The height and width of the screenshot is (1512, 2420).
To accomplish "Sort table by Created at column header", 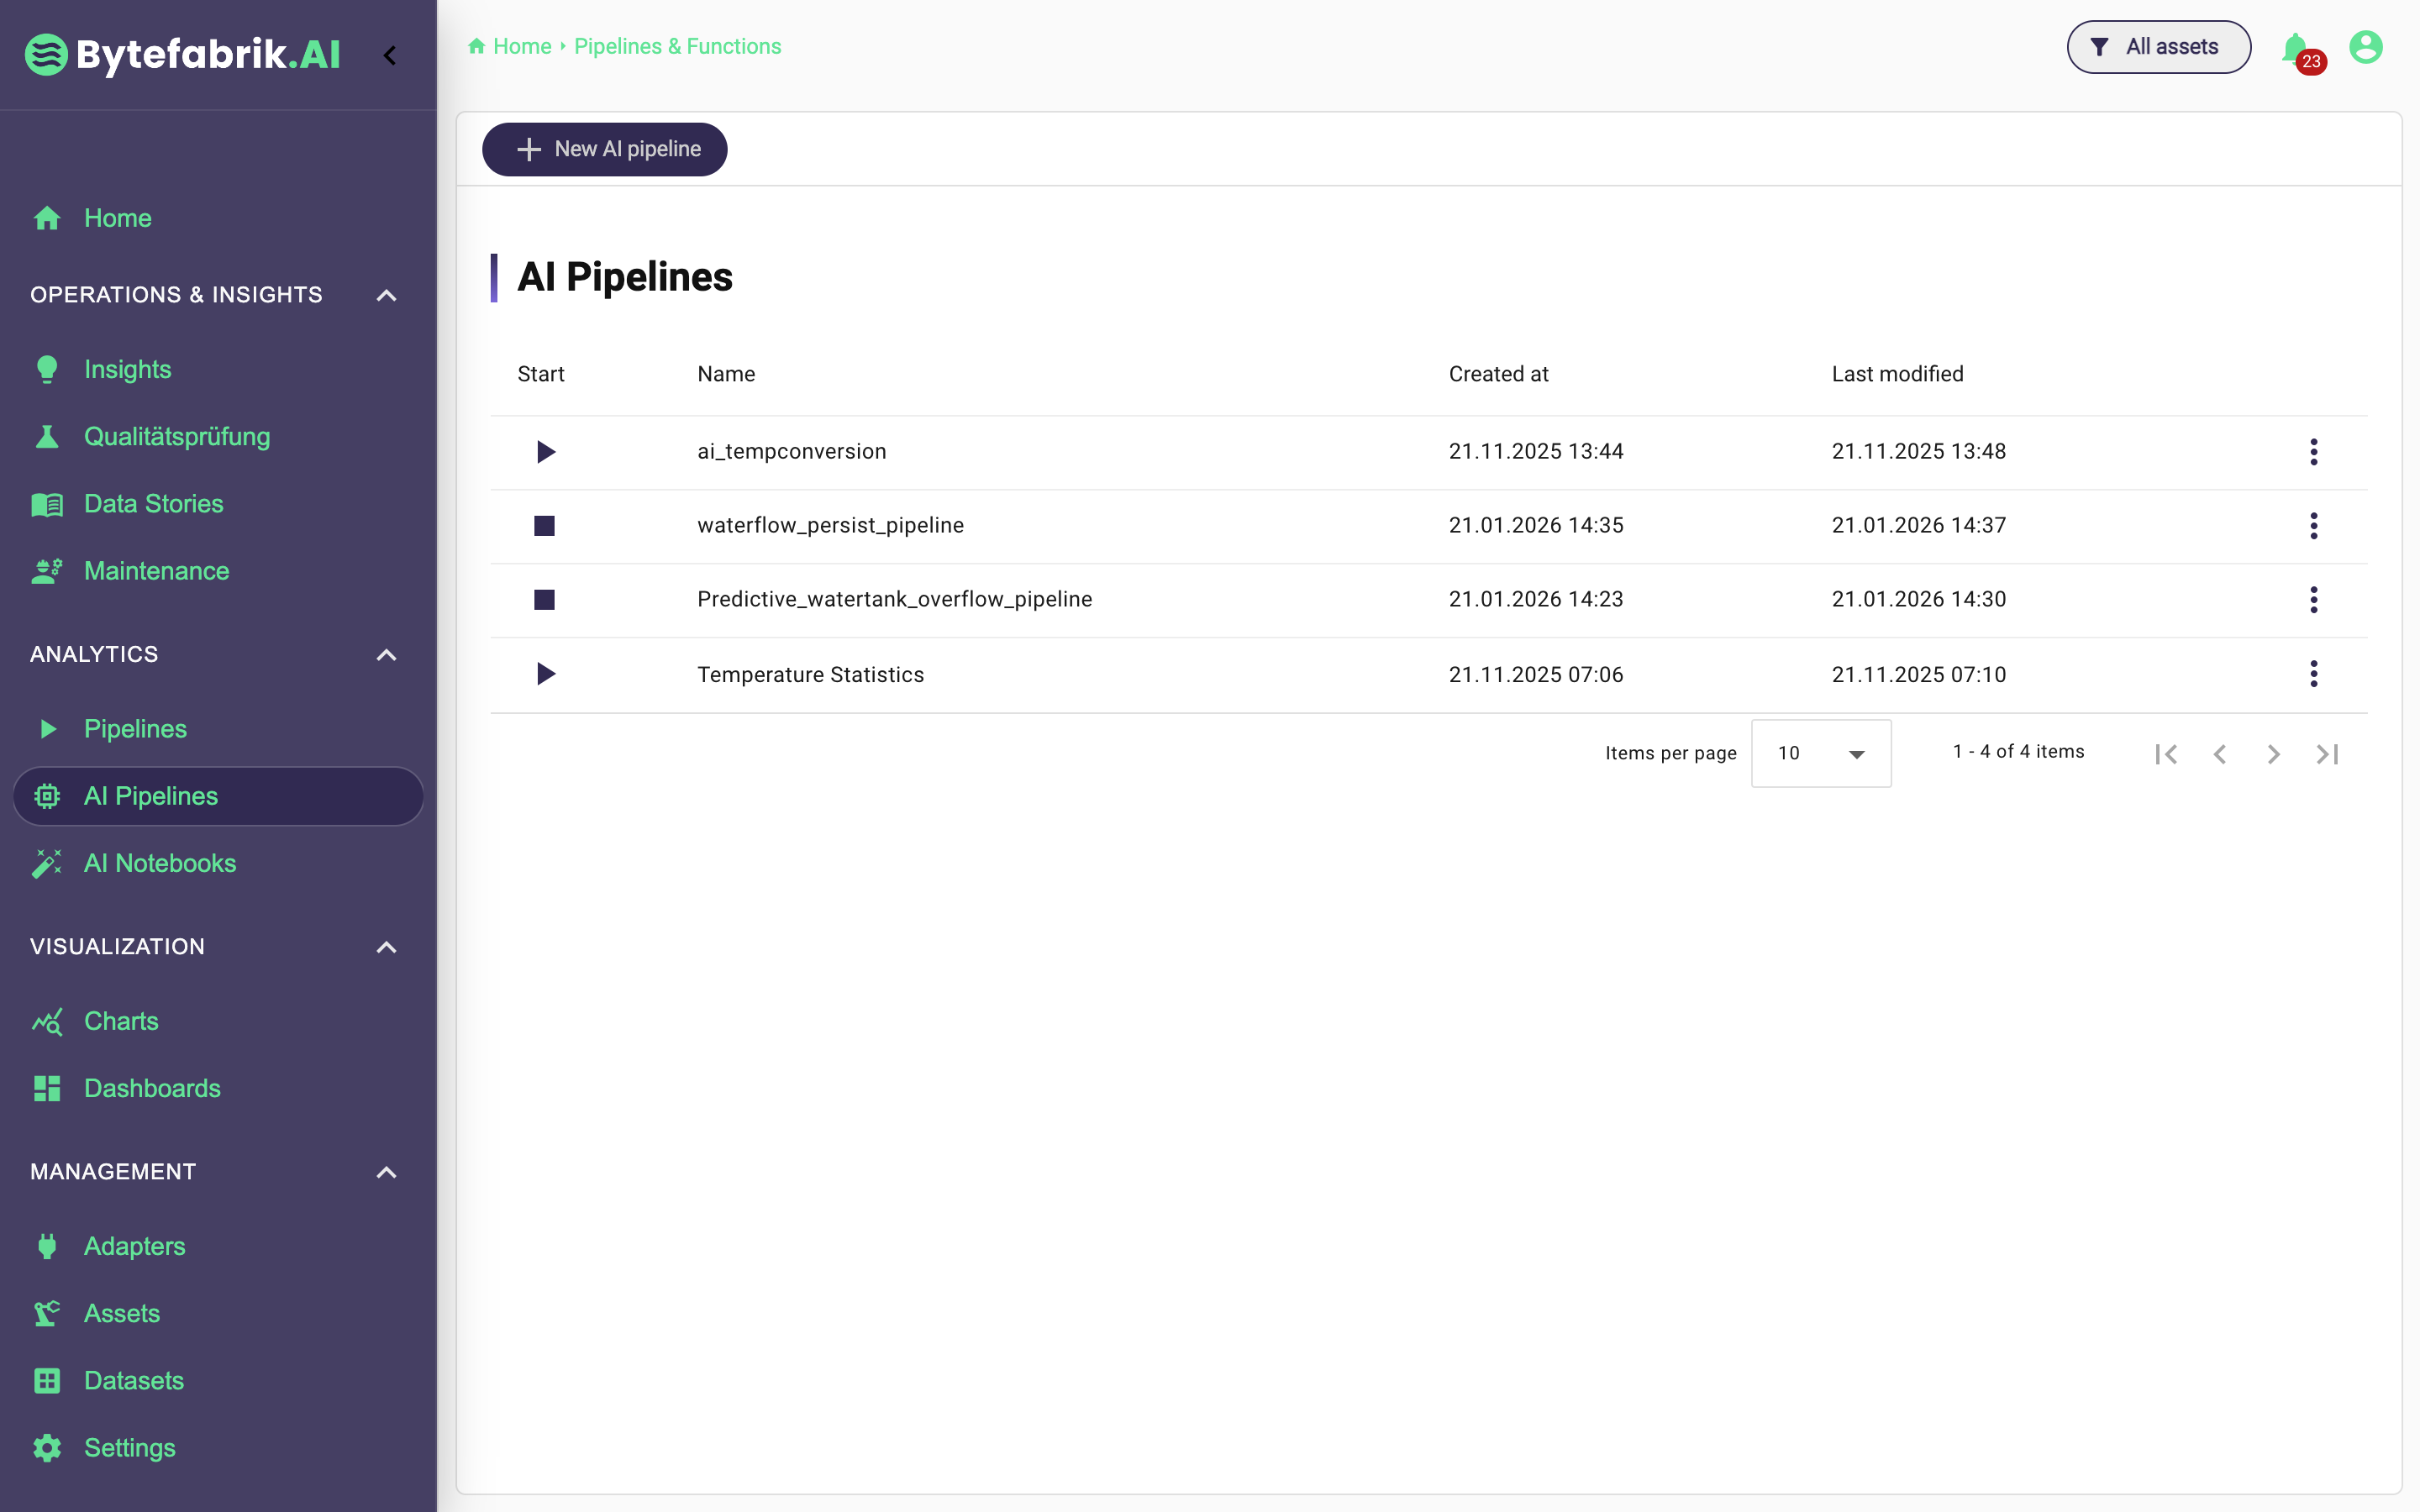I will tap(1498, 374).
